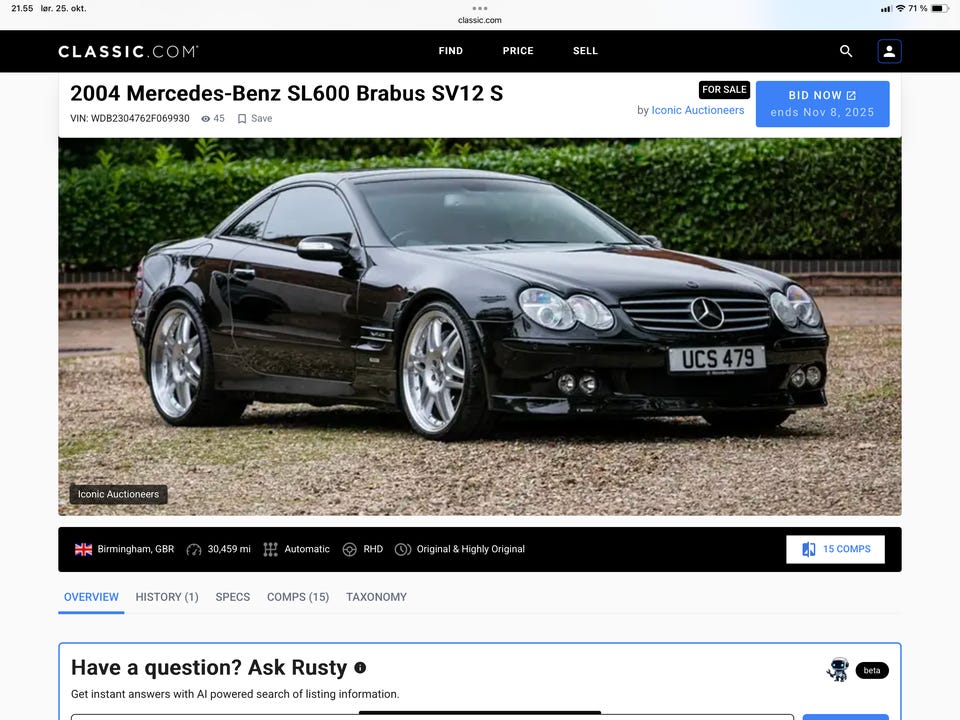Click the Have a question? Ask Rusty heading
The width and height of the screenshot is (960, 720).
coord(209,667)
